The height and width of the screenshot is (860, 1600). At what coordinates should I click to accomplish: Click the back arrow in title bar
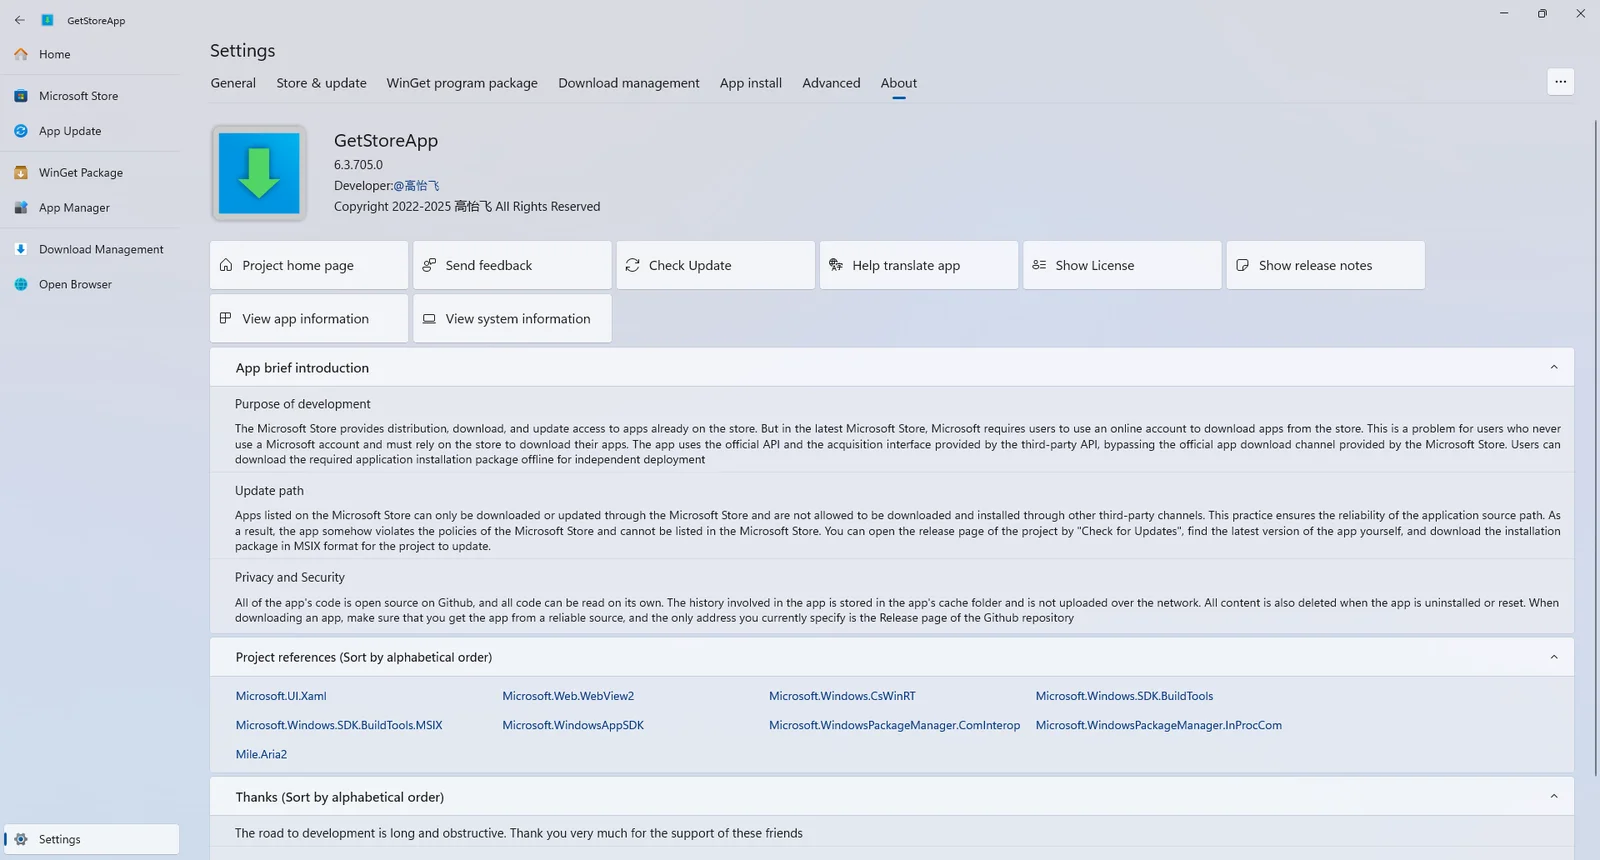[20, 20]
